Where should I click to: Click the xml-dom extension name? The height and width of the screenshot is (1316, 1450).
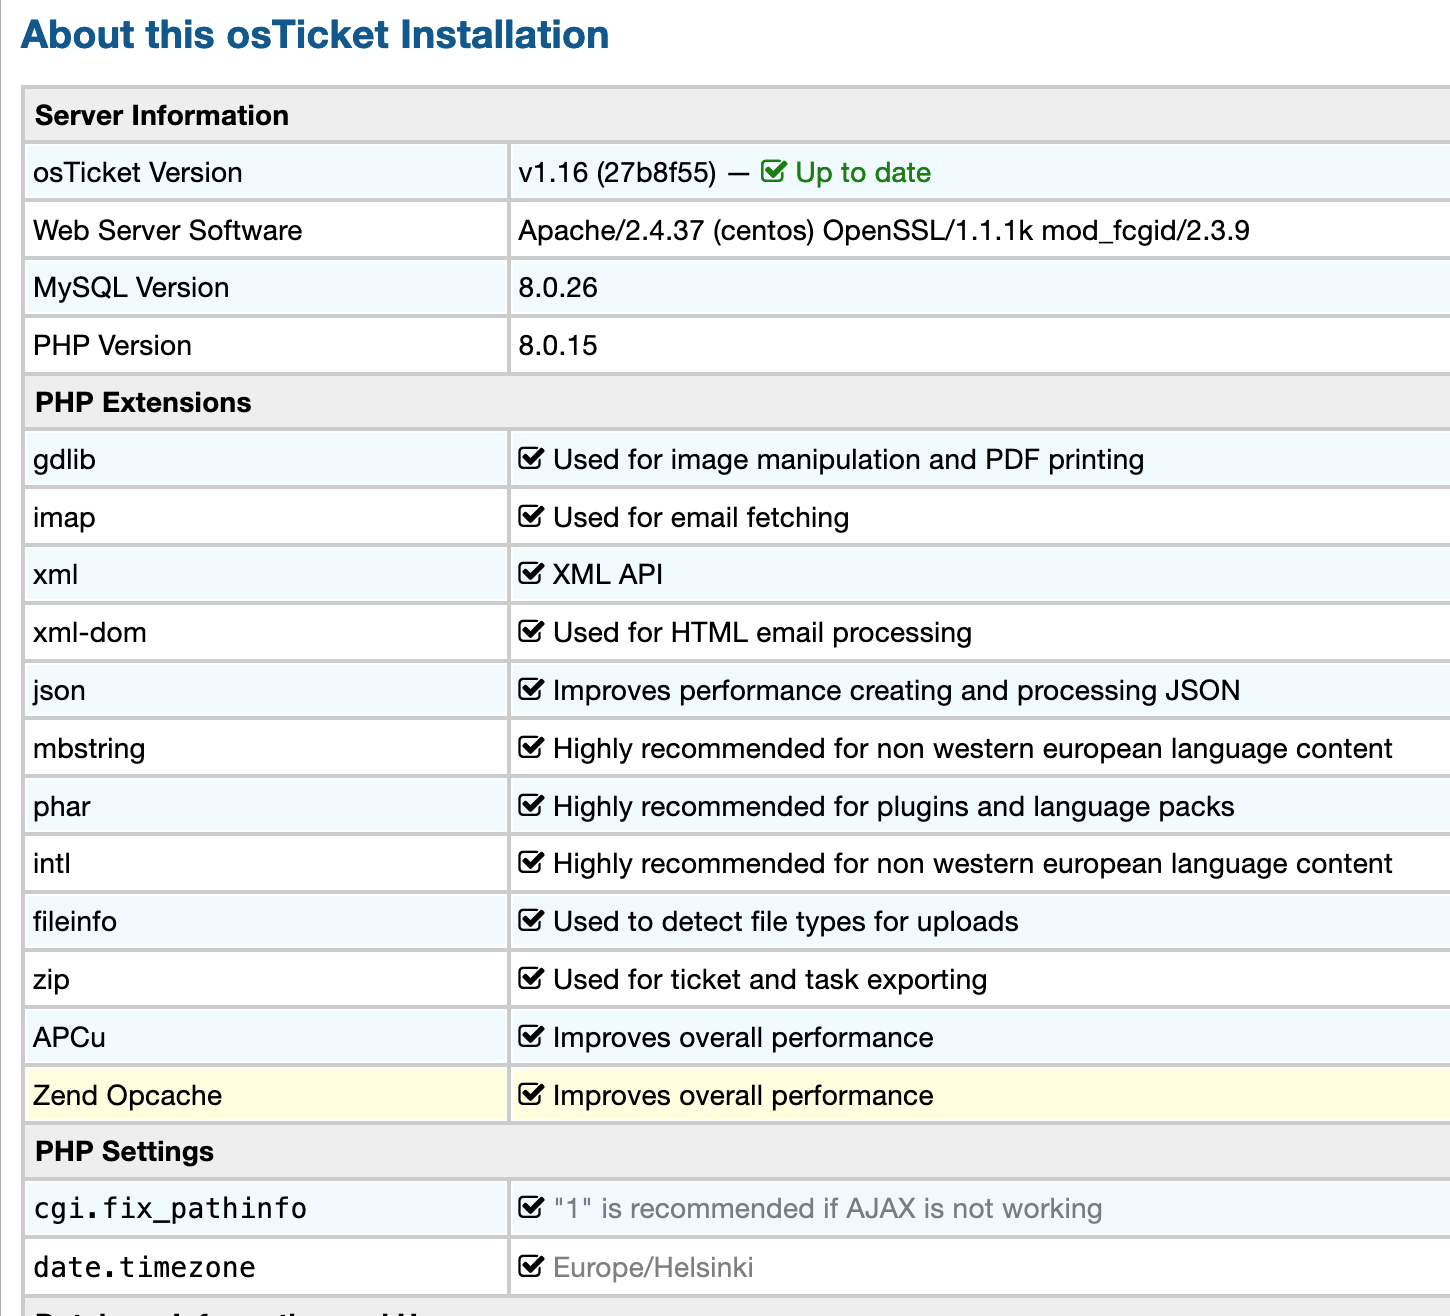click(x=90, y=632)
